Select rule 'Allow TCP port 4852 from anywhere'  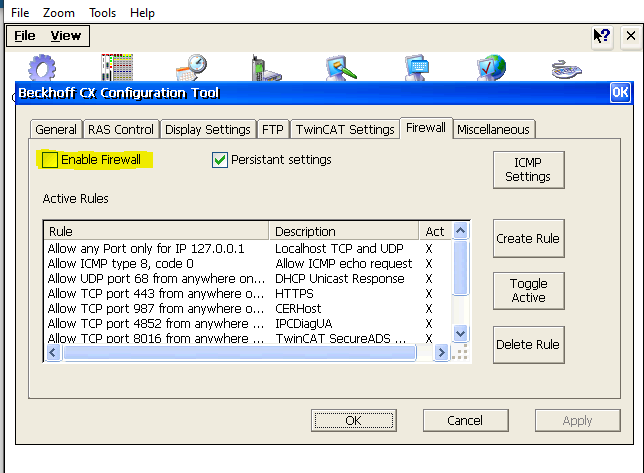pos(156,324)
